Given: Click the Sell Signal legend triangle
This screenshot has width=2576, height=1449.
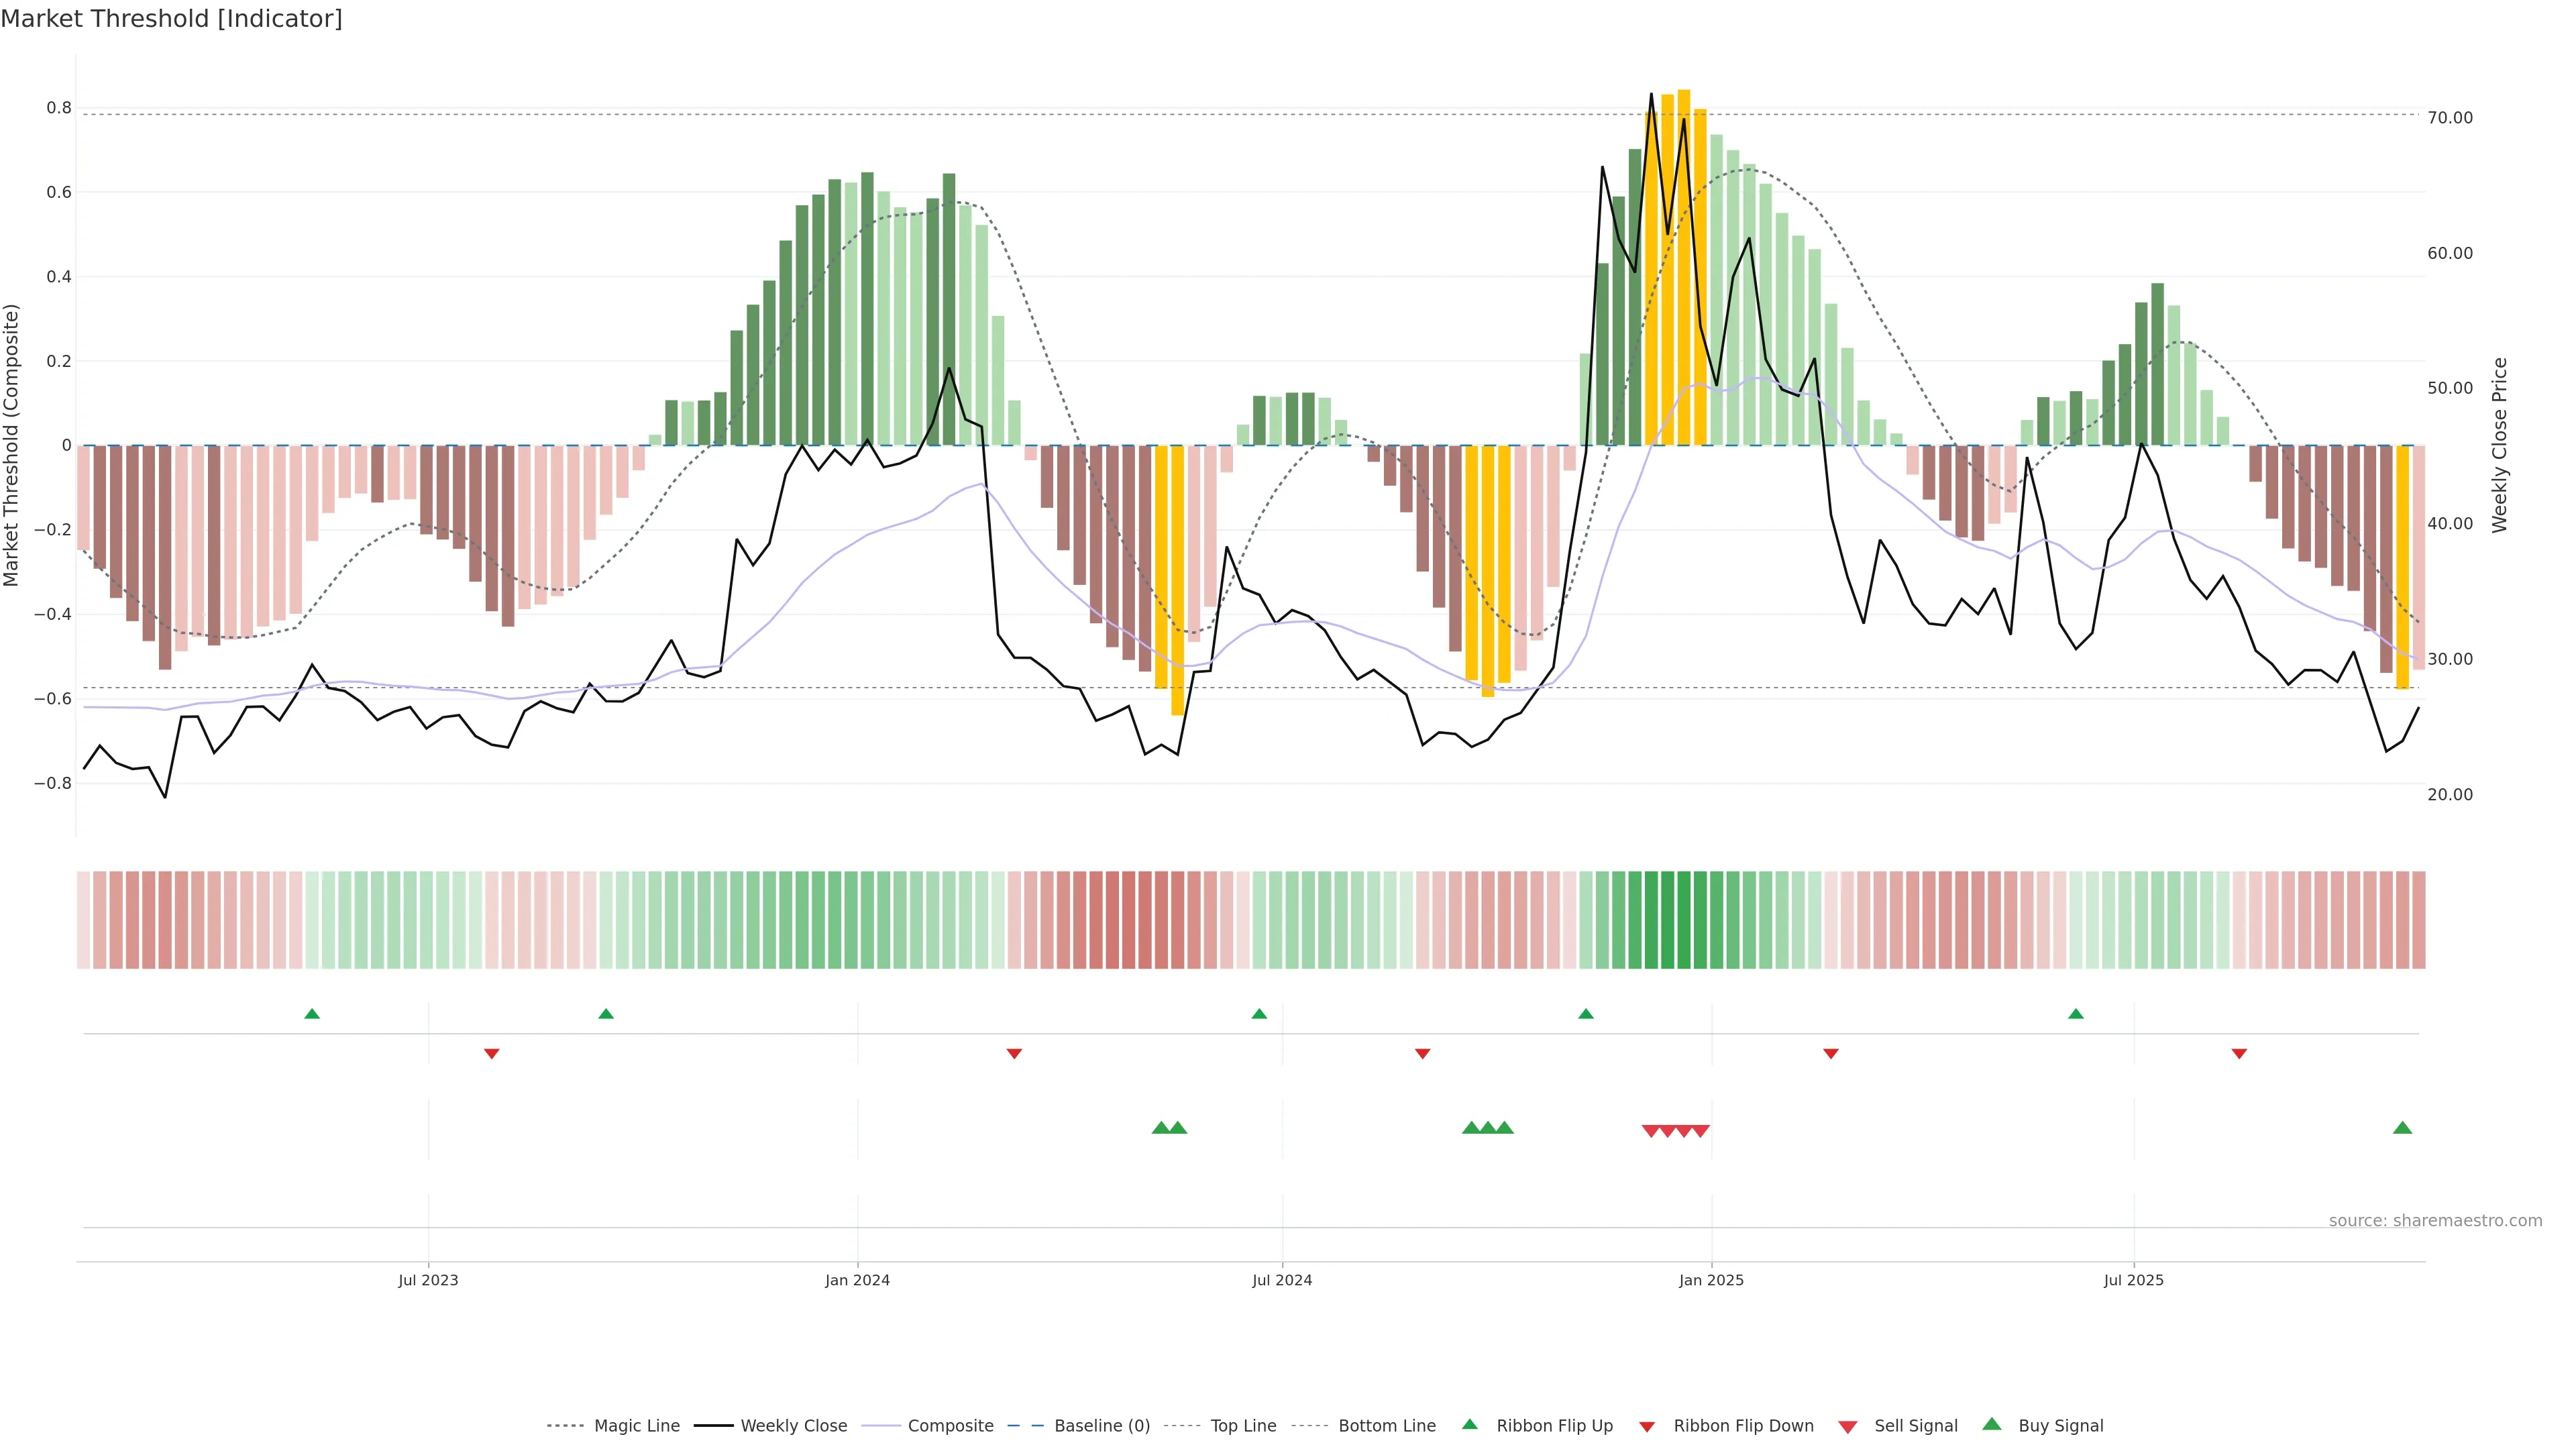Looking at the screenshot, I should pos(1848,1427).
